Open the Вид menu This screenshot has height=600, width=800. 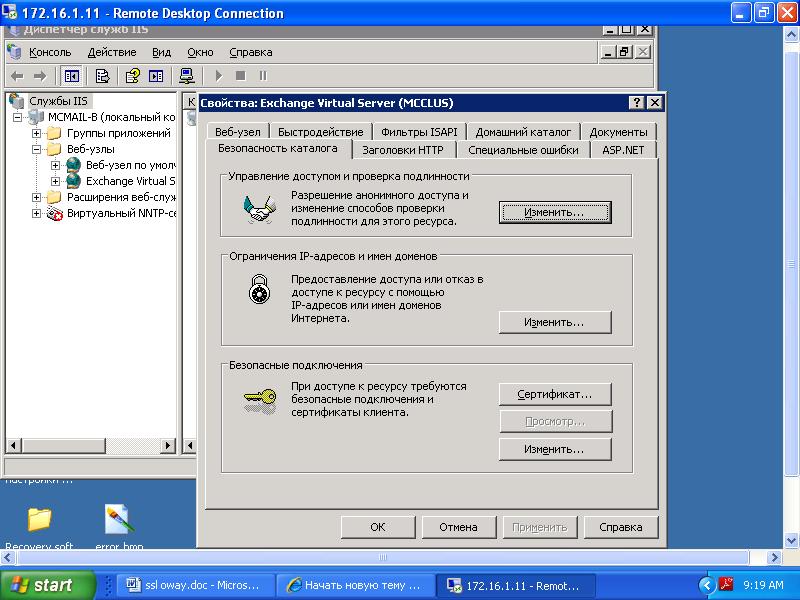161,52
